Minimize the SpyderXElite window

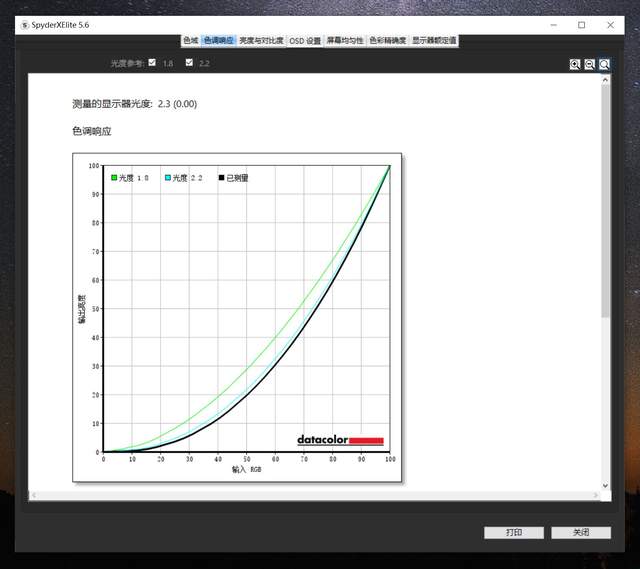[x=553, y=25]
